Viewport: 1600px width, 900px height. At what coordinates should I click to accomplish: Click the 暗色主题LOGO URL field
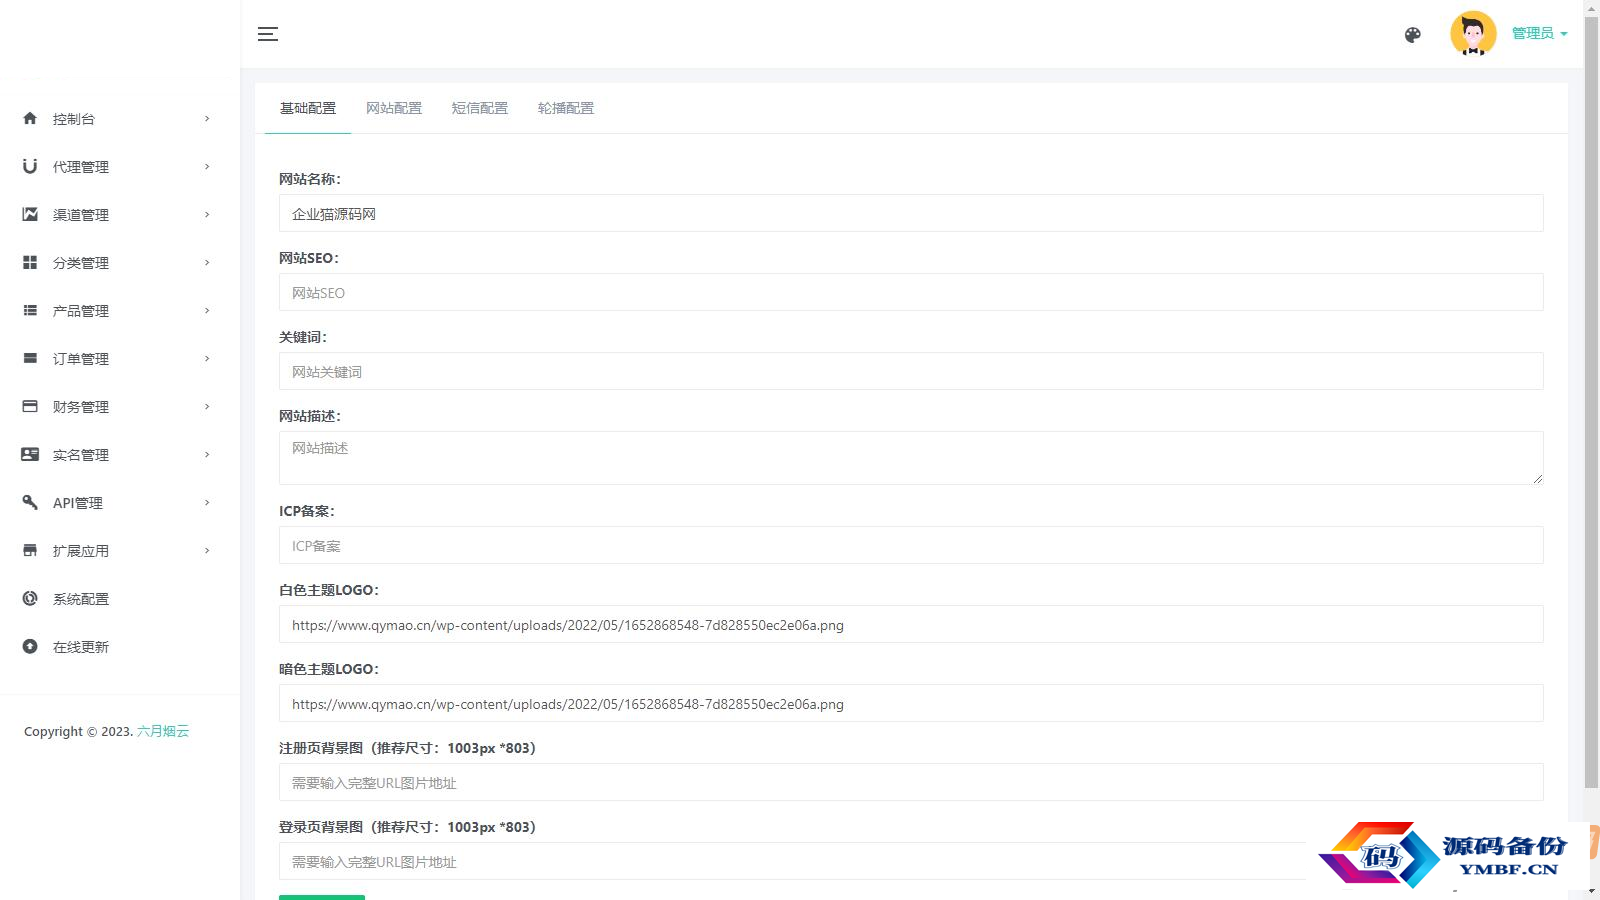(x=911, y=703)
